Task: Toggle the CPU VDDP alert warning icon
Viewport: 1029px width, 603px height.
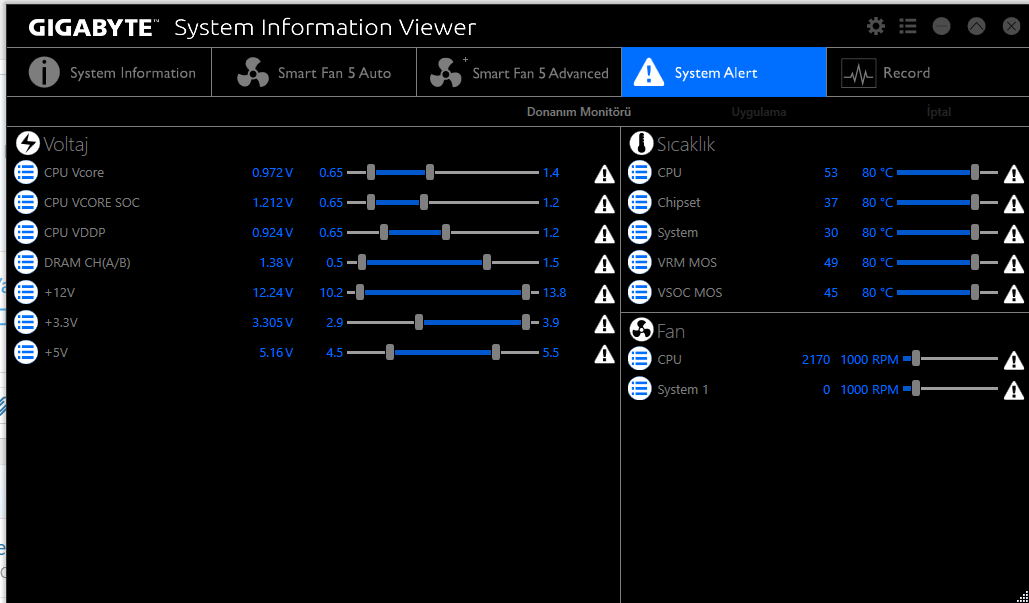Action: coord(604,234)
